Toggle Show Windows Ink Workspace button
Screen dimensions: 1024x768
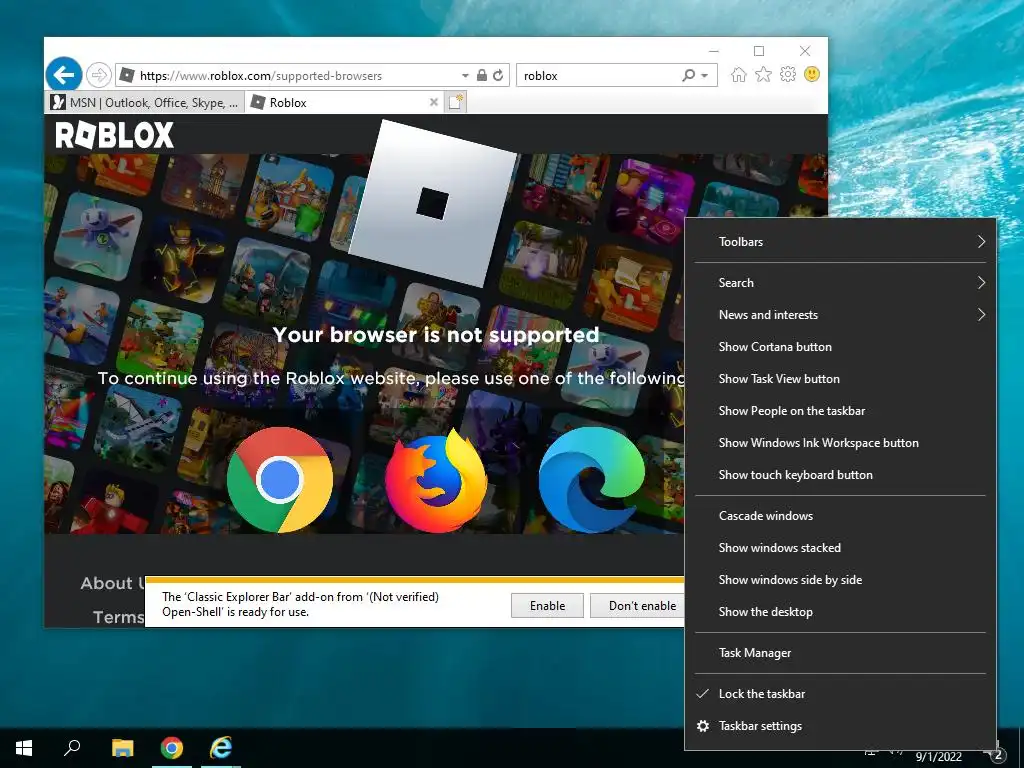click(x=840, y=443)
